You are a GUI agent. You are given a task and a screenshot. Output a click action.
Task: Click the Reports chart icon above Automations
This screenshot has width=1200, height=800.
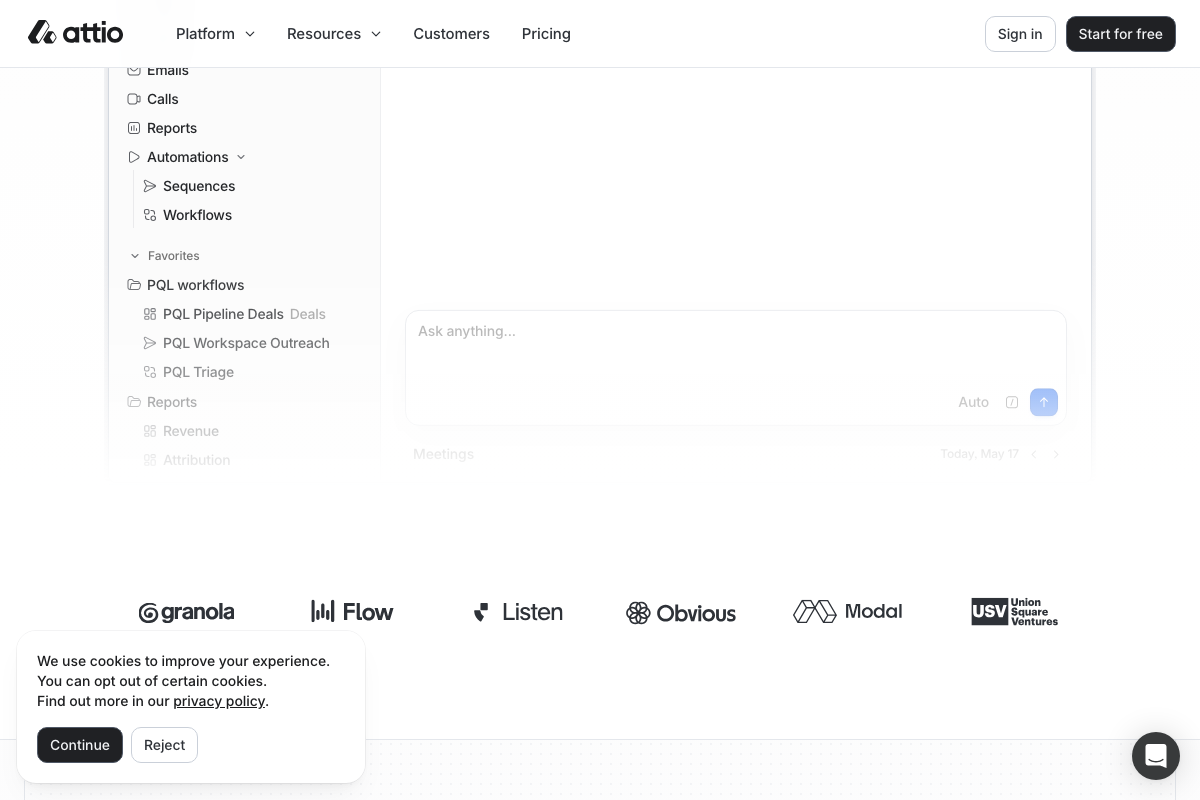134,128
